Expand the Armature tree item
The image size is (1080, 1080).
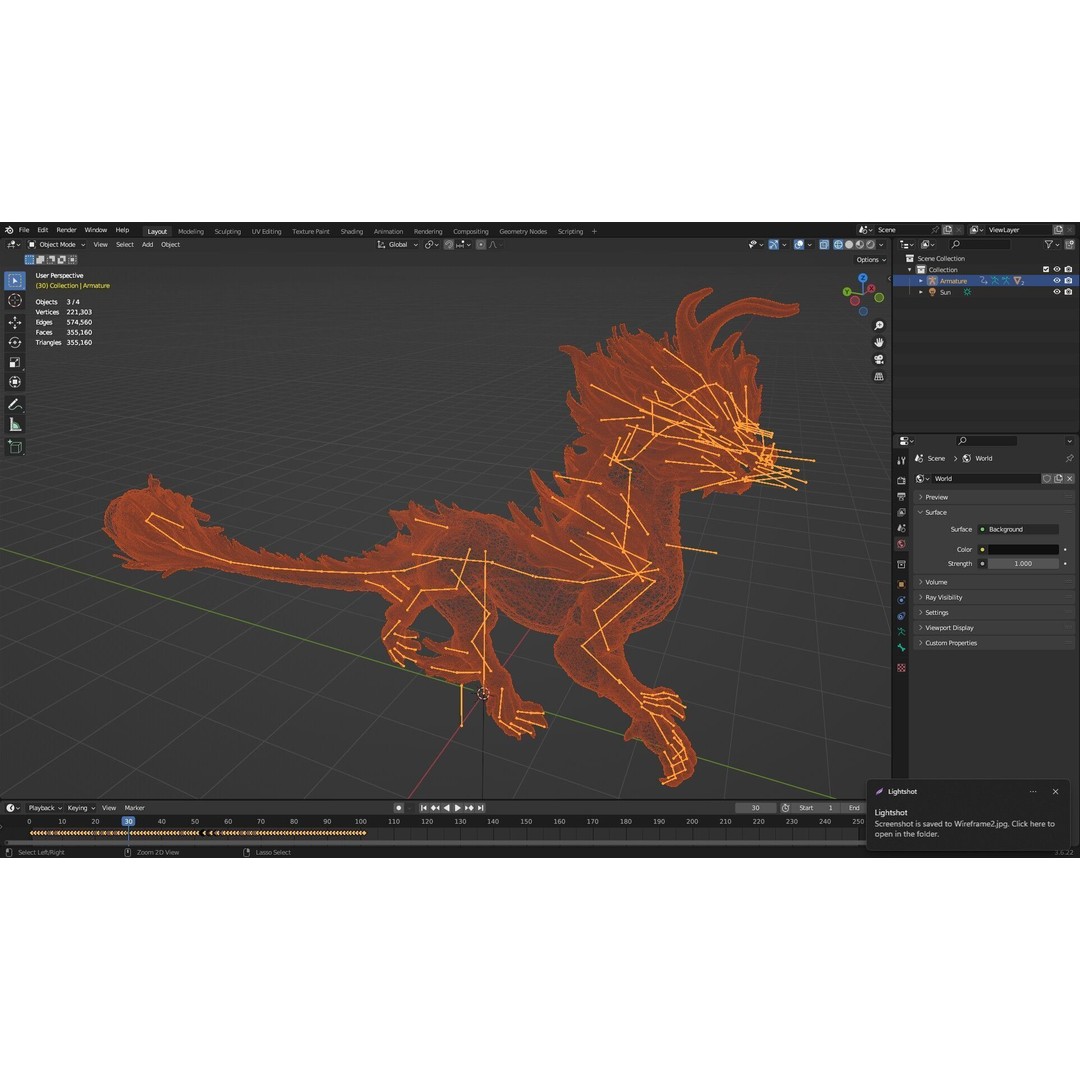point(921,281)
